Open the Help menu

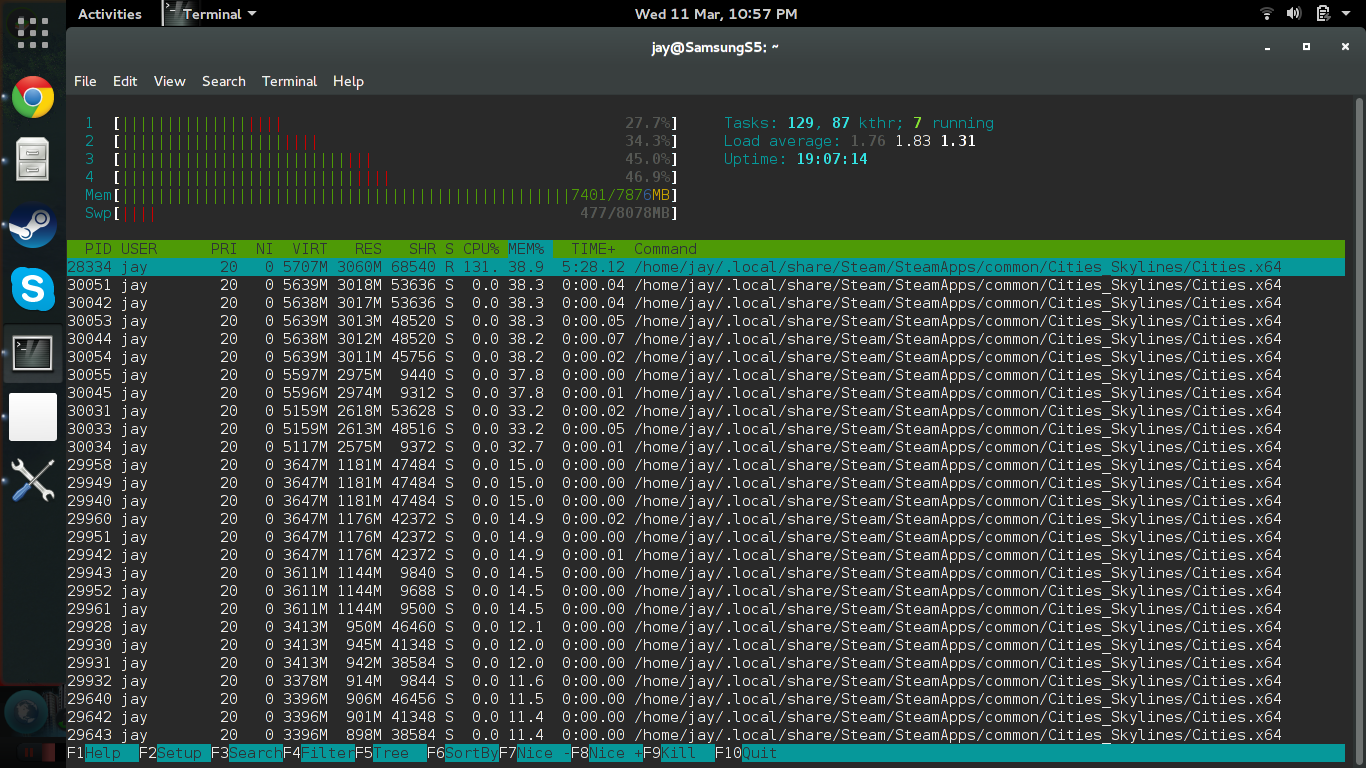click(348, 81)
